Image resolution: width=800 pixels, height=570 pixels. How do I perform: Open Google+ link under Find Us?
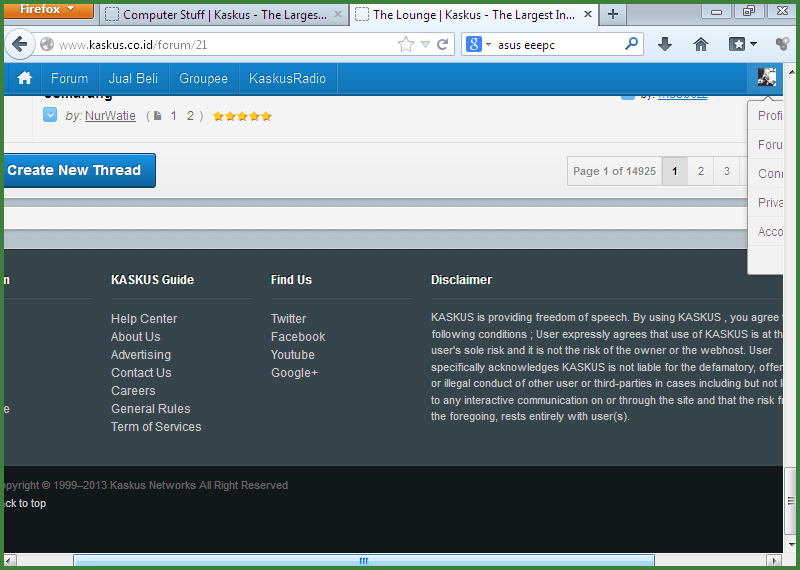(294, 373)
